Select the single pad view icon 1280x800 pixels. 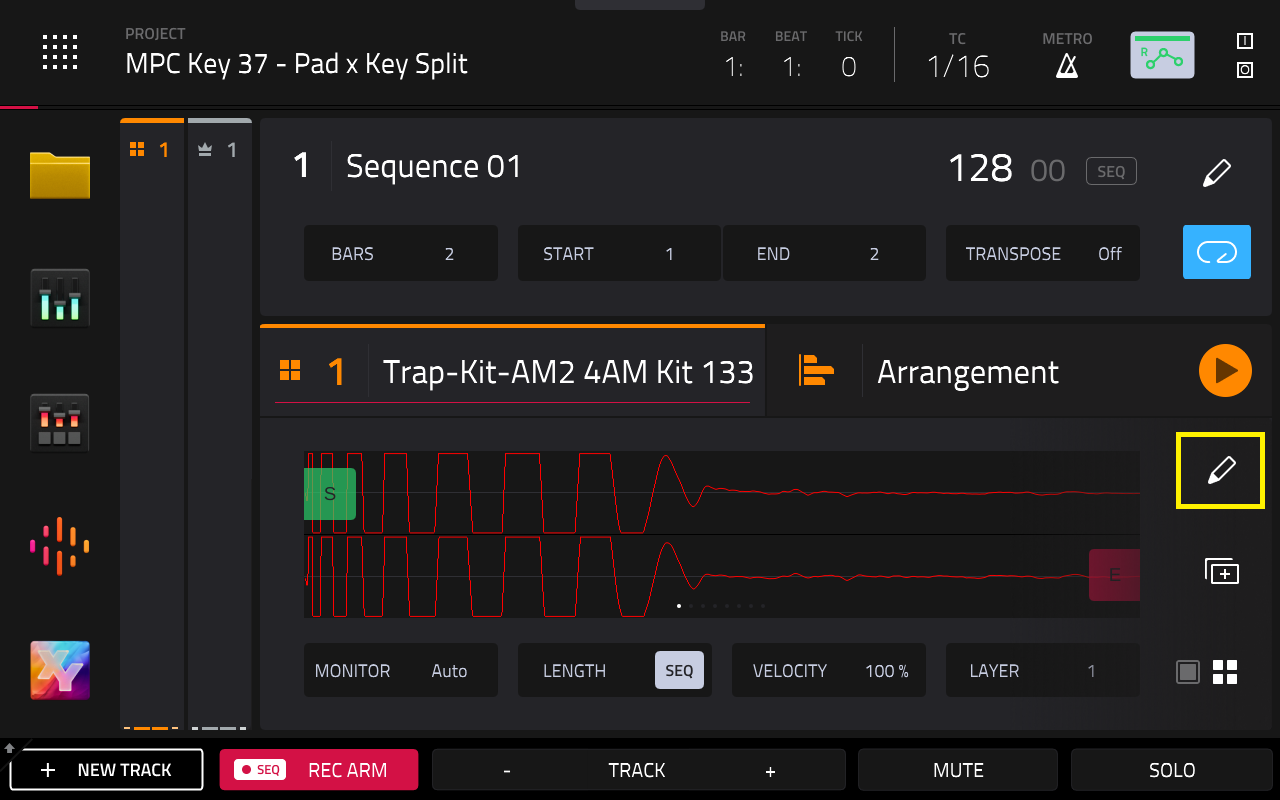point(1187,671)
